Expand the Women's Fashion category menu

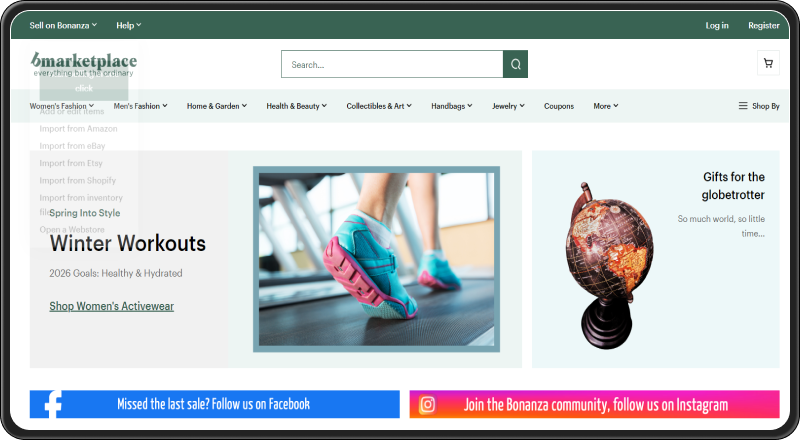click(62, 106)
